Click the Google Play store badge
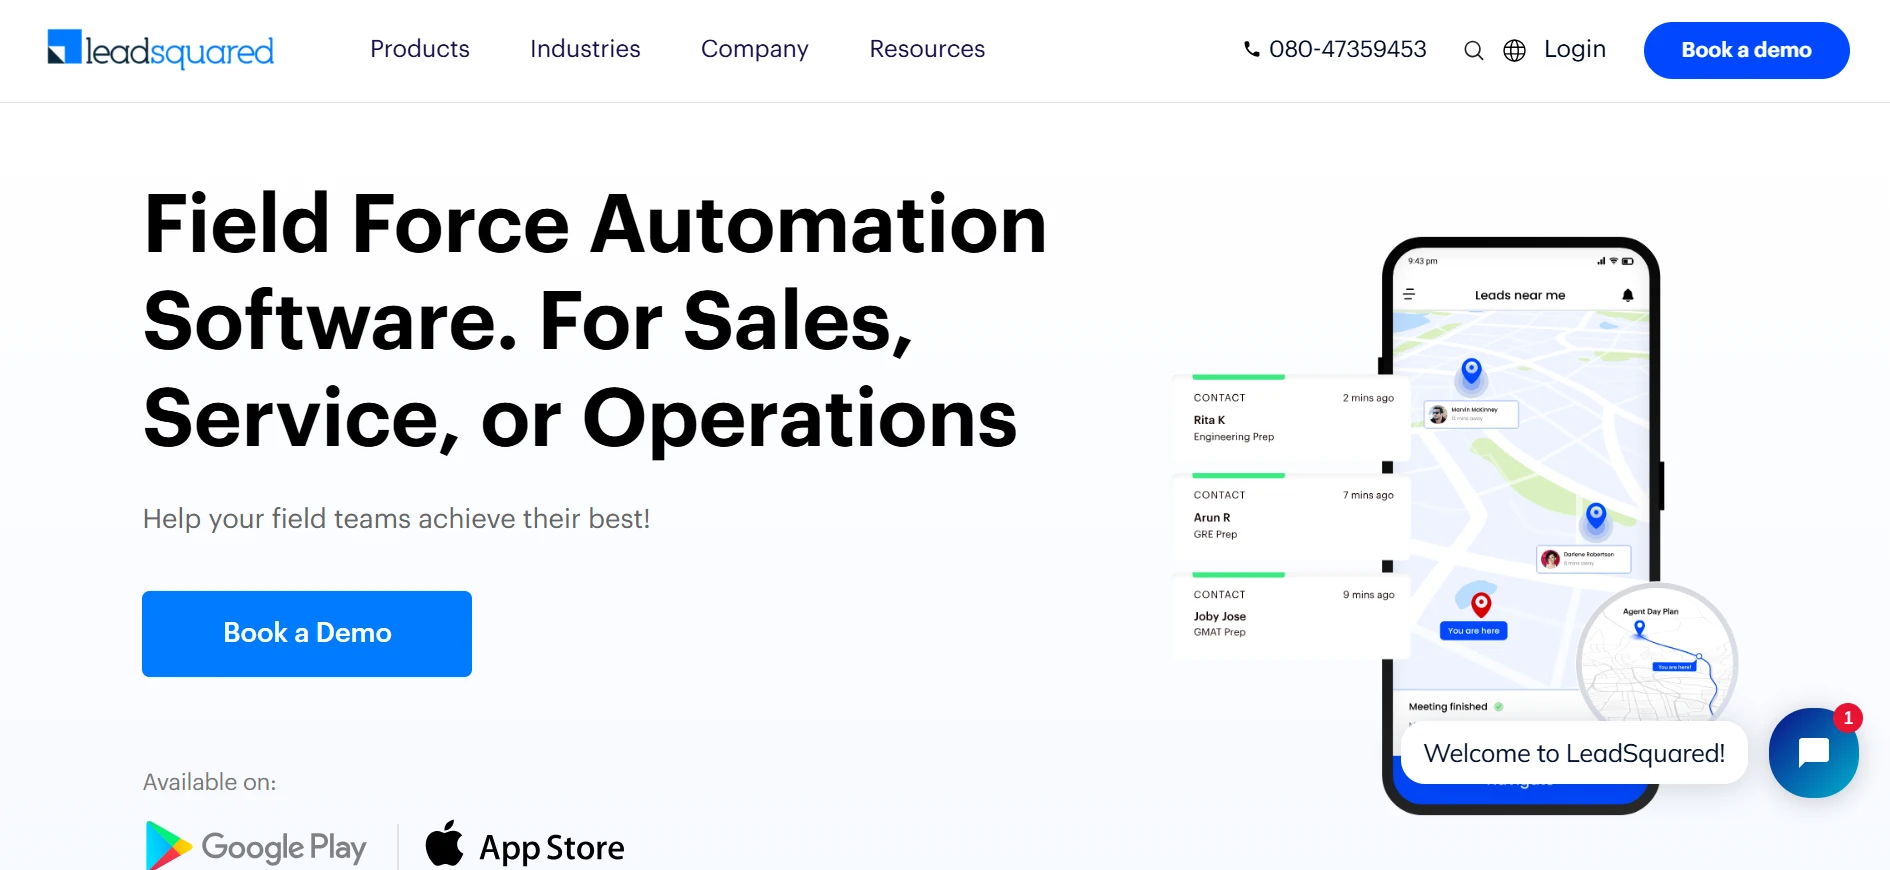Viewport: 1890px width, 870px height. [x=256, y=846]
